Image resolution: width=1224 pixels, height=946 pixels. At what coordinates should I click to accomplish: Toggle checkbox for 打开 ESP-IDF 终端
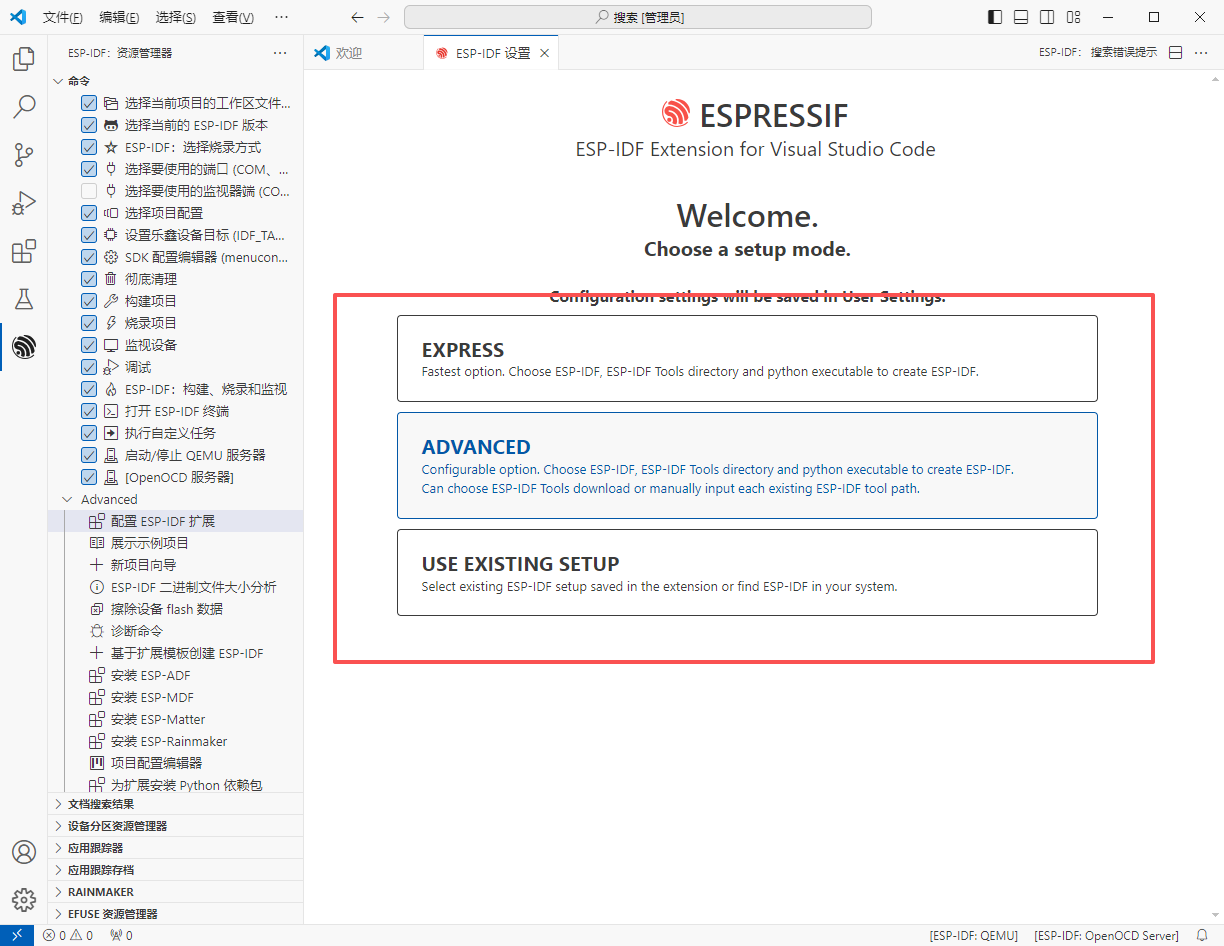click(x=89, y=411)
